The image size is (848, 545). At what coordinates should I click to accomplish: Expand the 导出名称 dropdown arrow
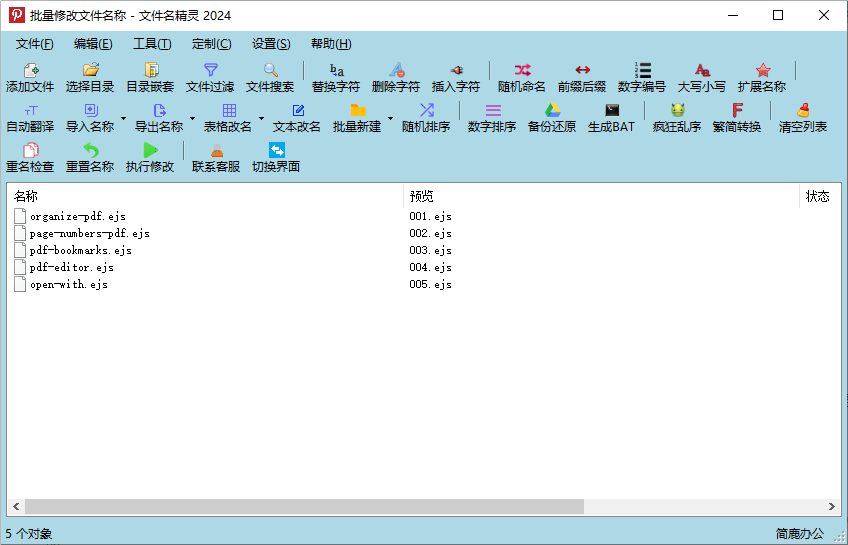[x=193, y=118]
